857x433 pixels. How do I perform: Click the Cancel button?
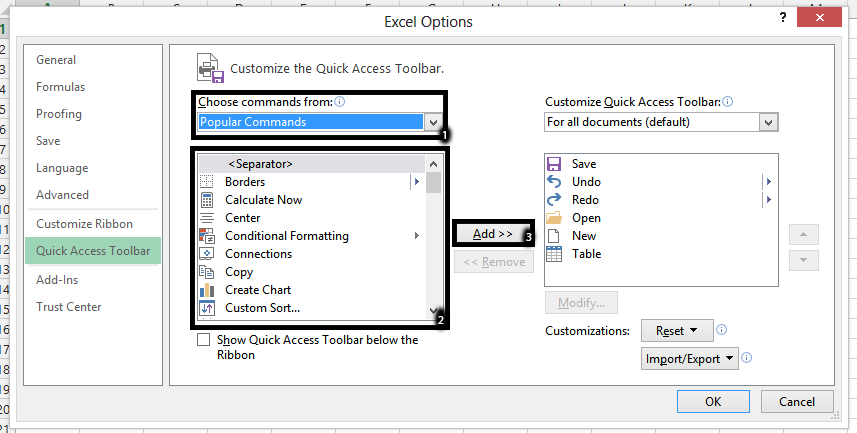797,401
